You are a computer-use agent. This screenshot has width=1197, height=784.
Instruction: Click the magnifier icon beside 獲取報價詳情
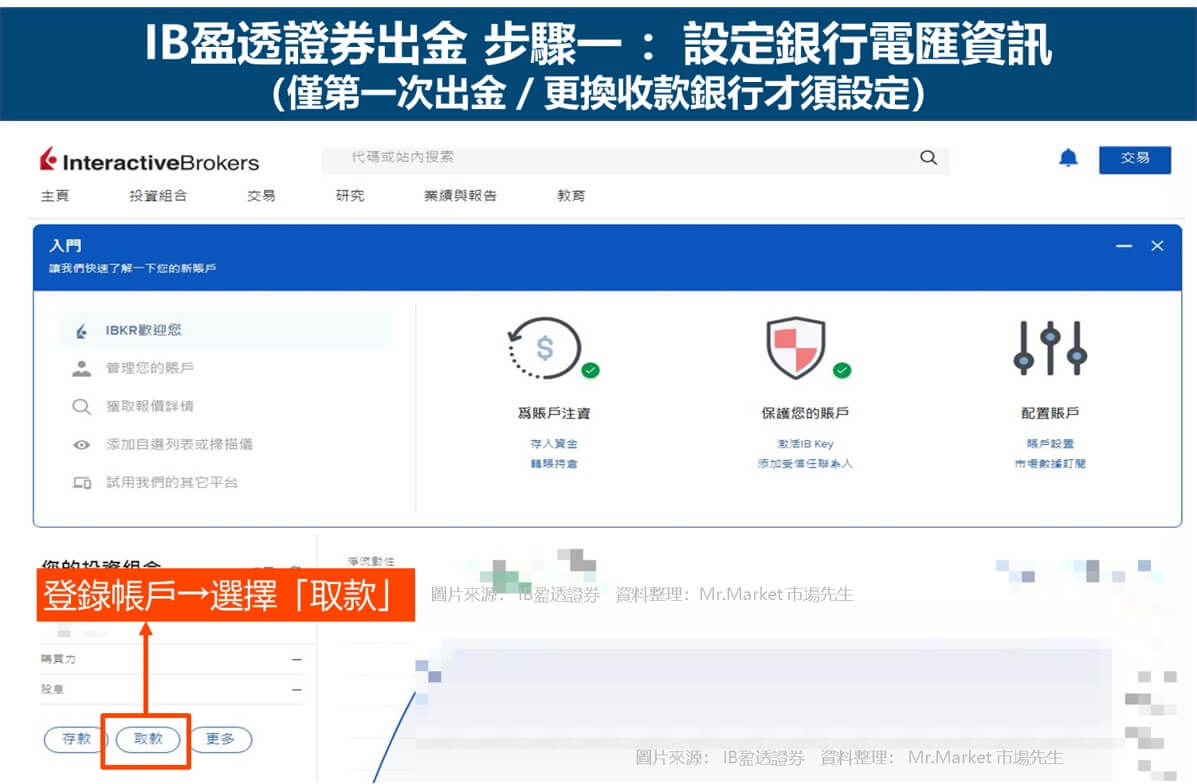pos(82,406)
